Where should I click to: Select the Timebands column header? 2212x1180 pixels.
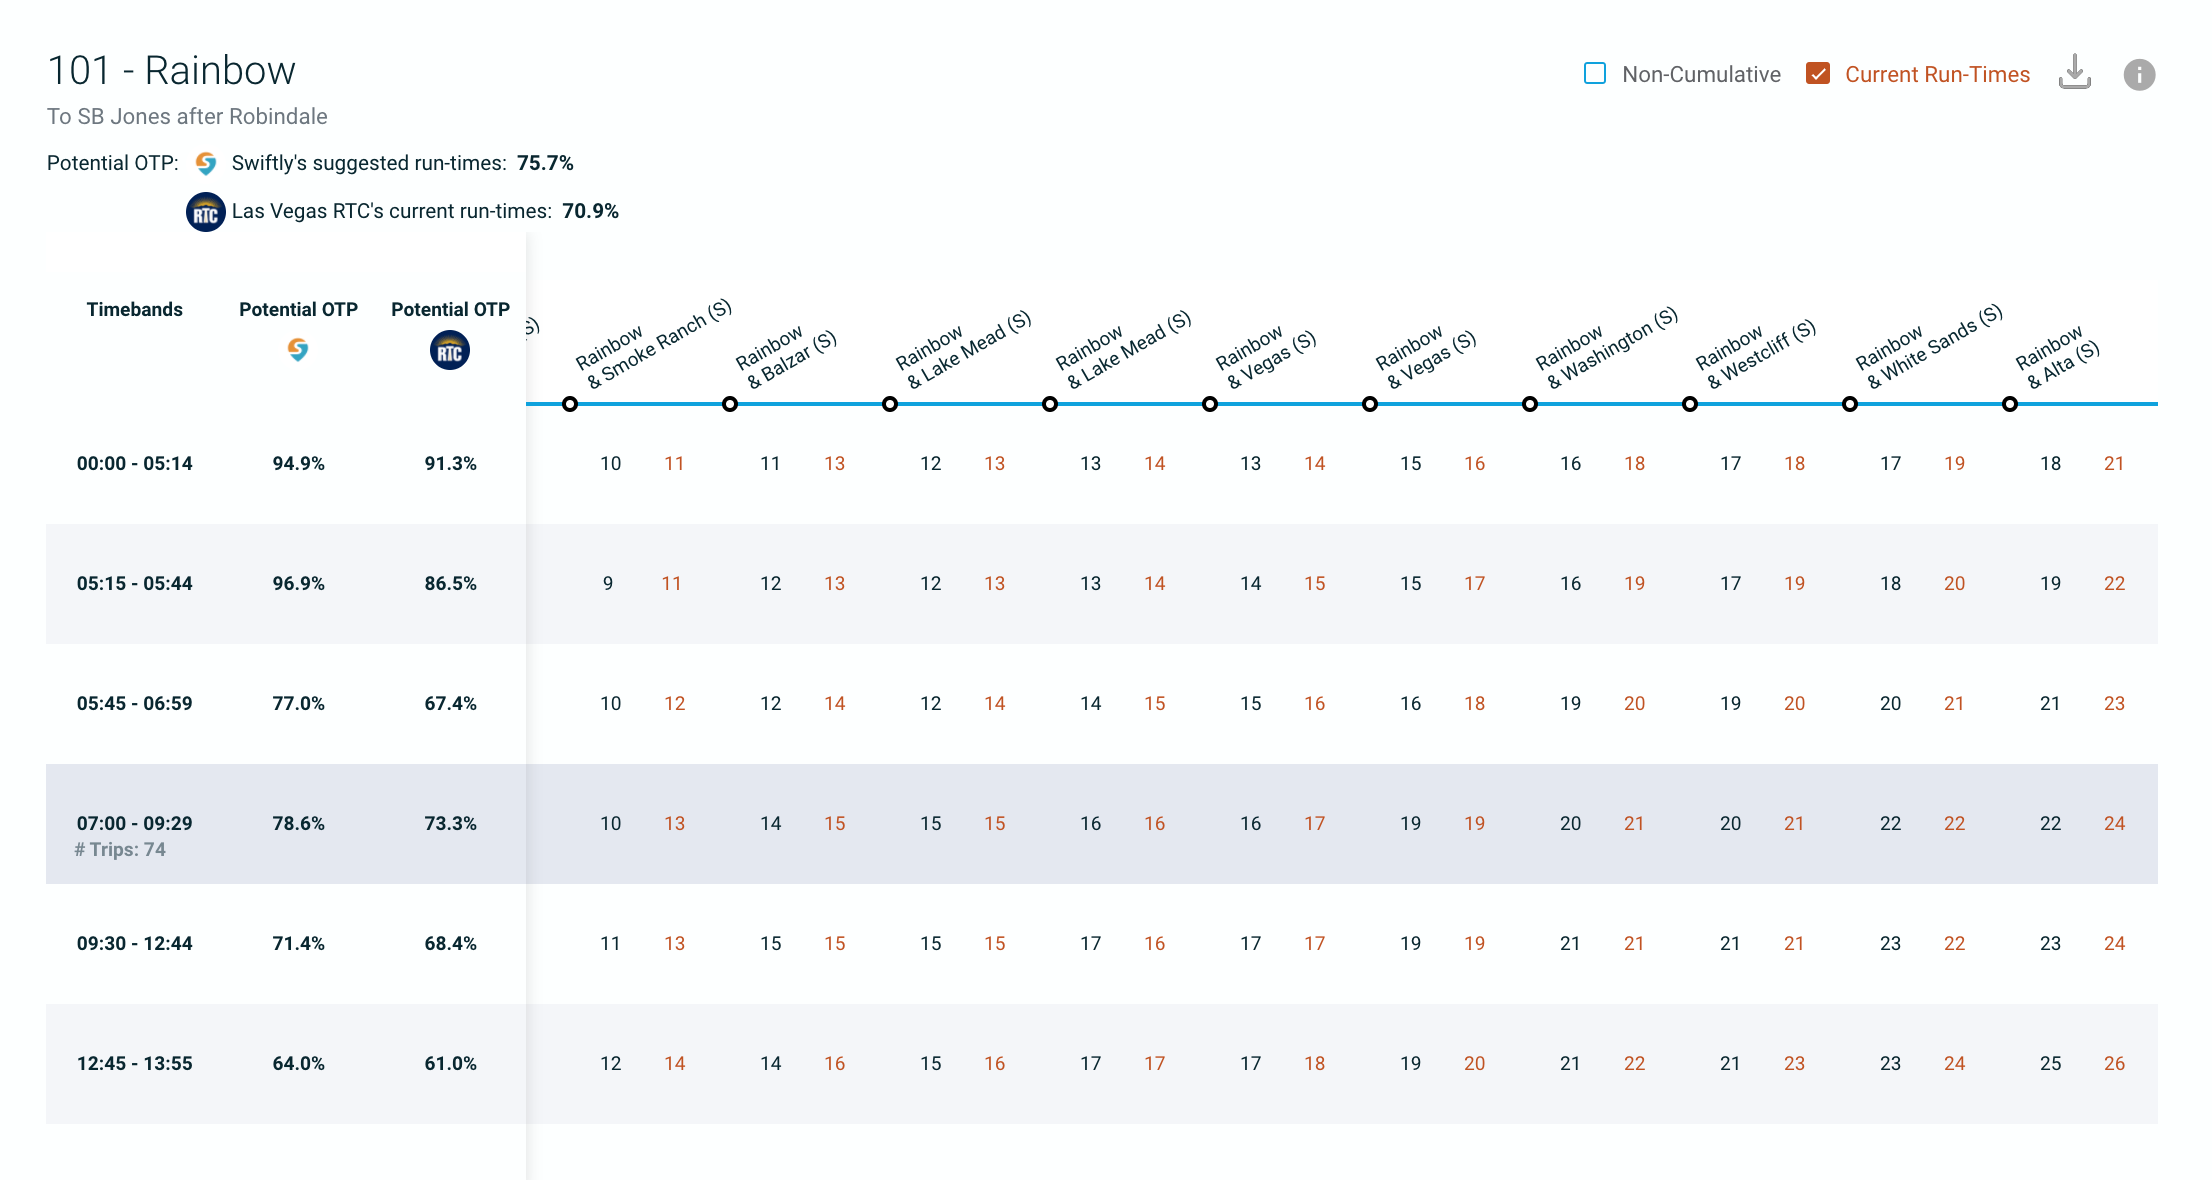[x=134, y=309]
